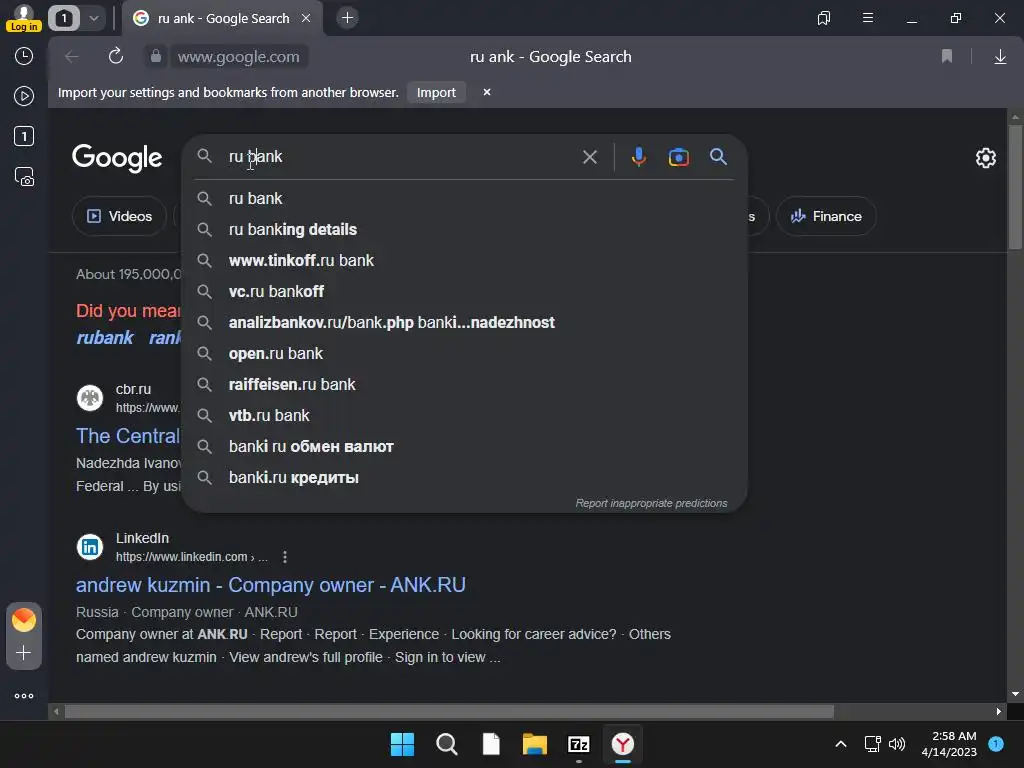Choose suggestion 'www.tinkoff.ru bank'
This screenshot has height=768, width=1024.
(464, 261)
